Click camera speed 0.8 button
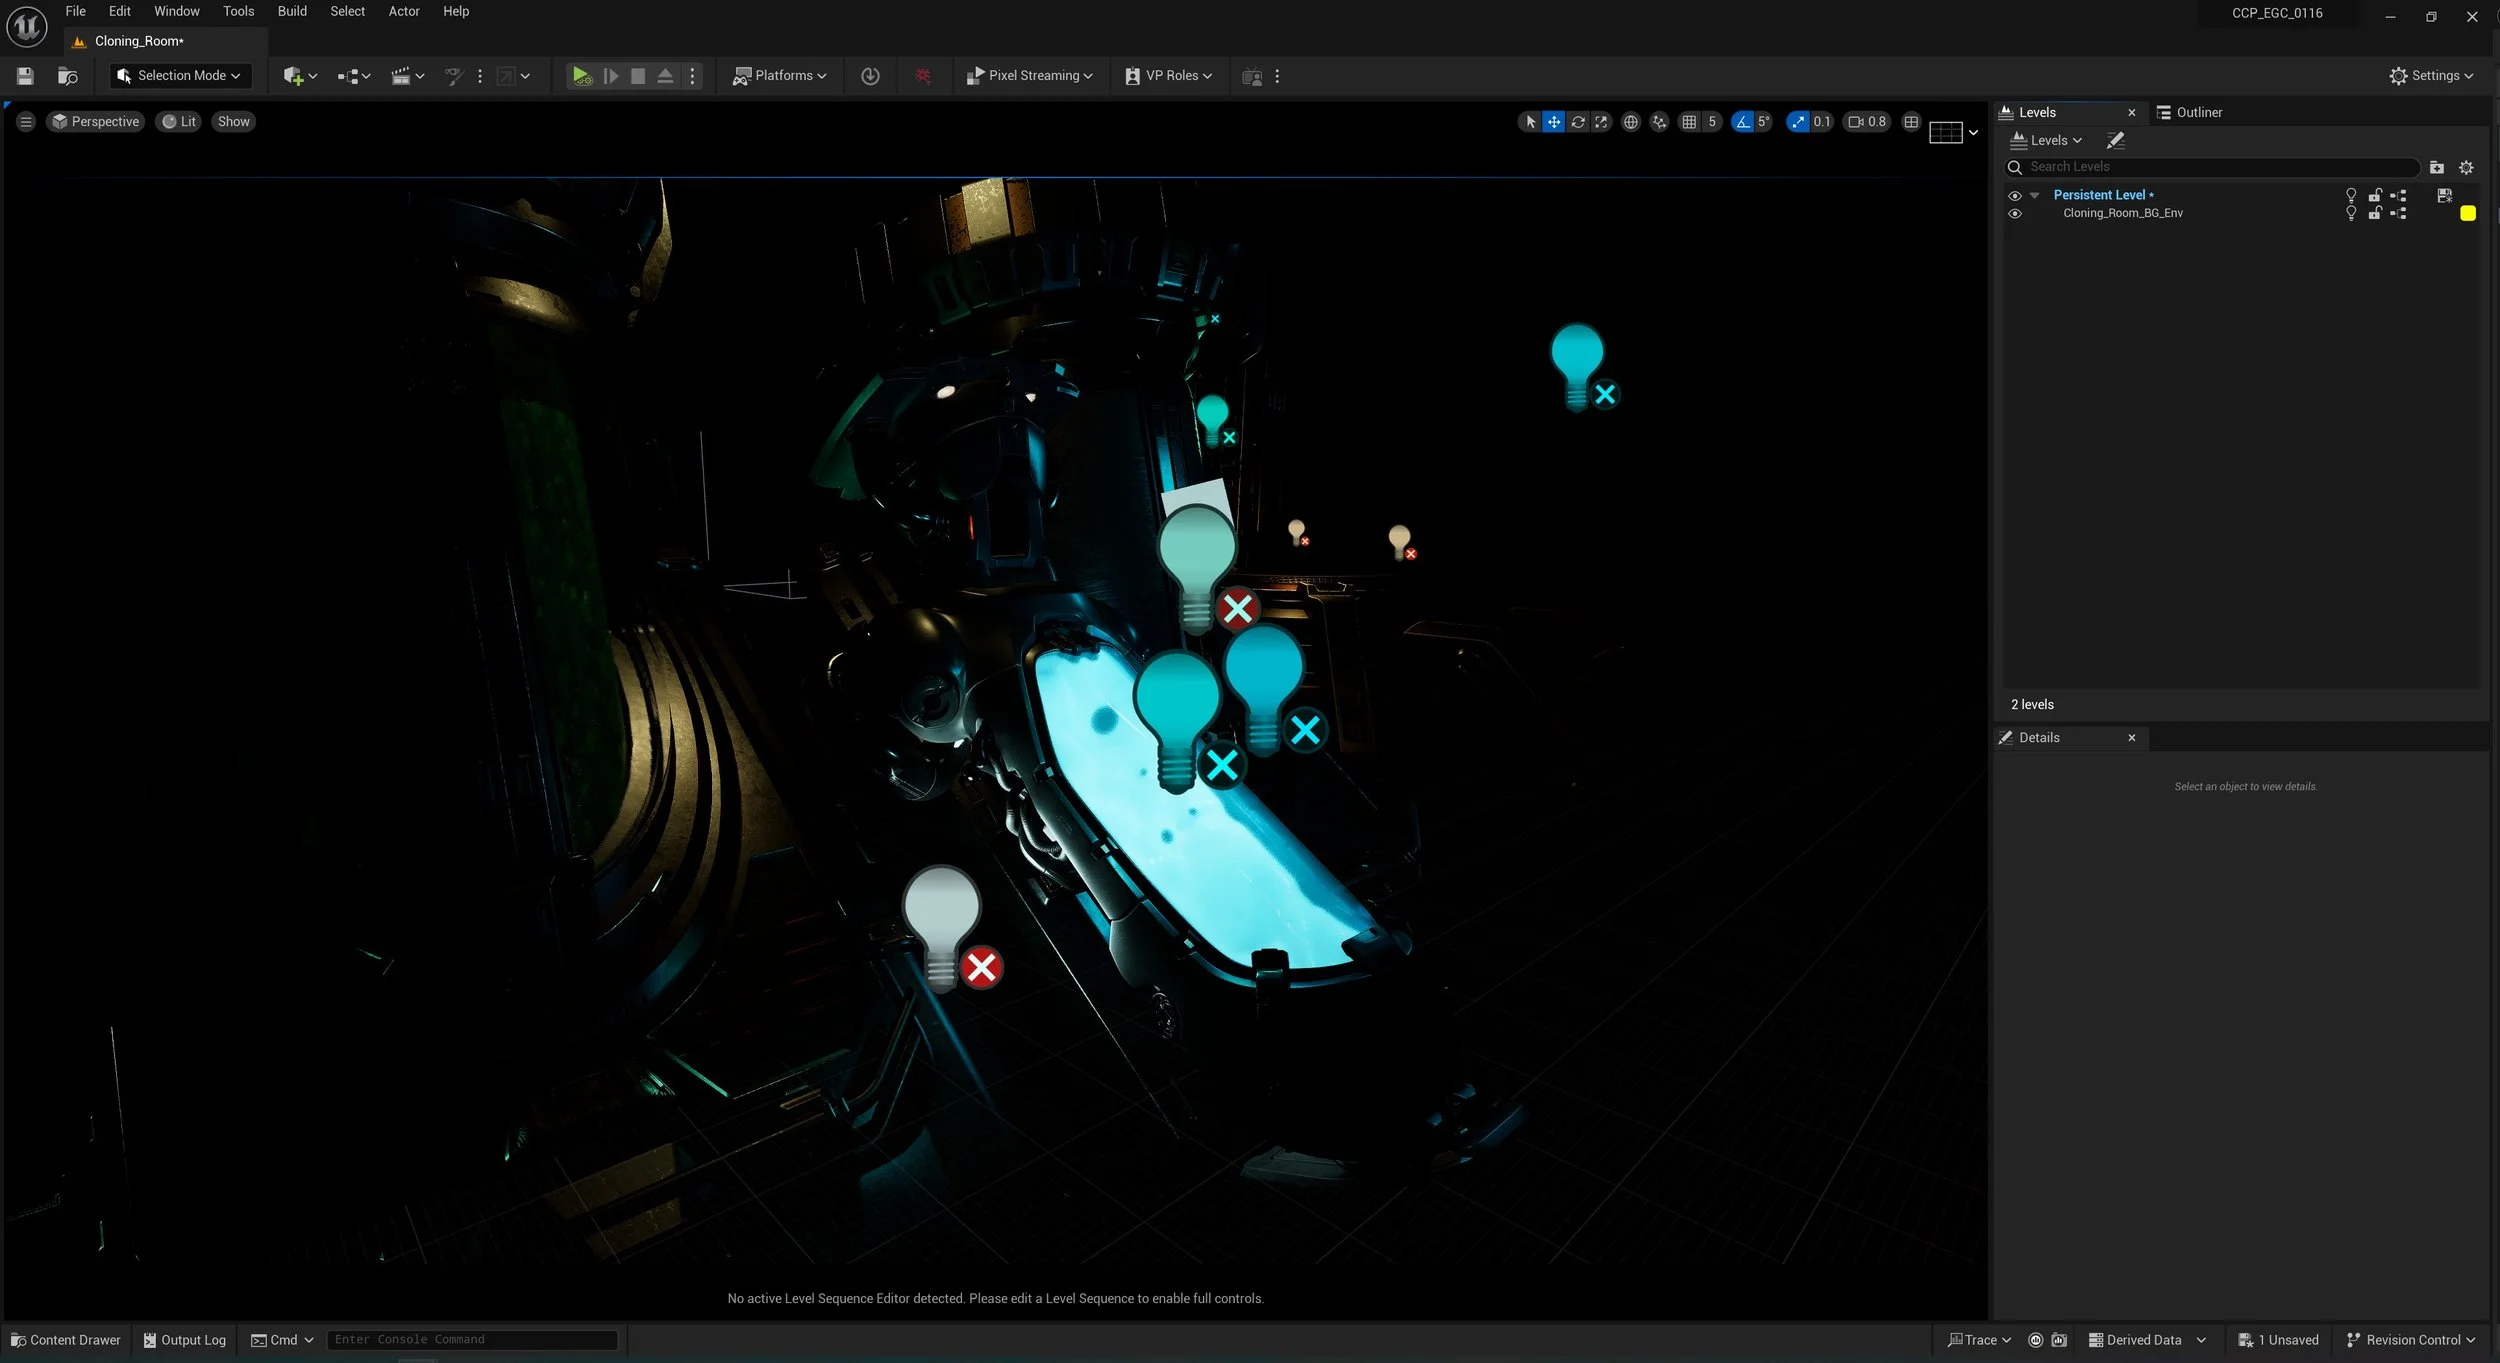The height and width of the screenshot is (1363, 2500). tap(1867, 122)
